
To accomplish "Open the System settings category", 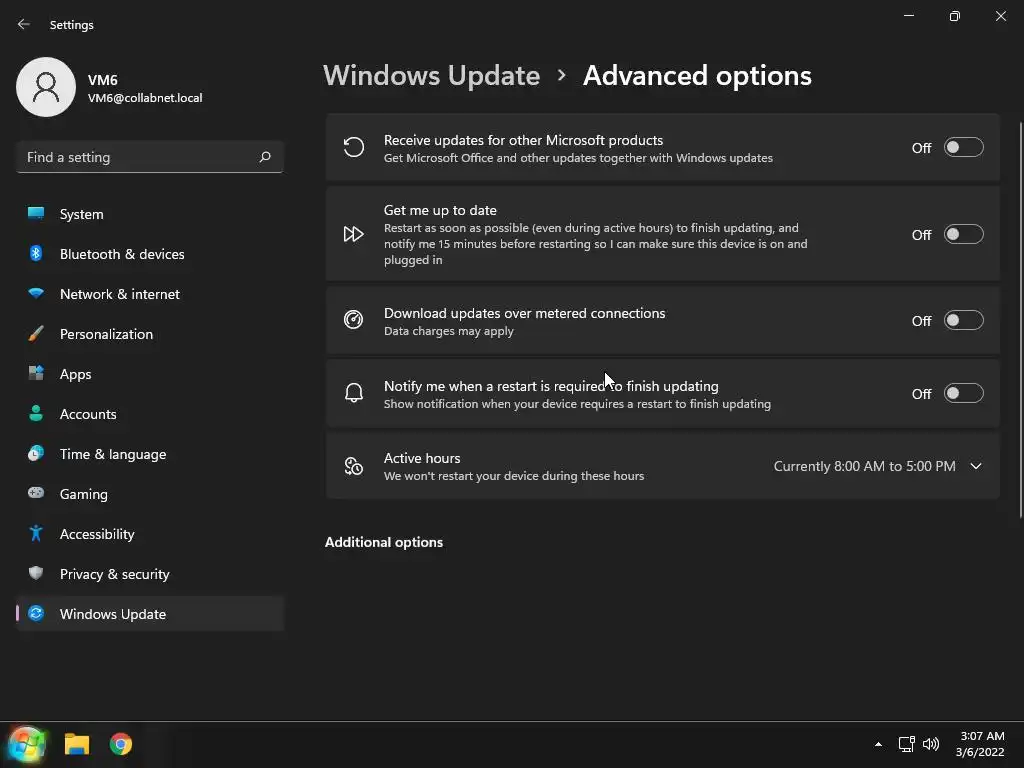I will 150,214.
